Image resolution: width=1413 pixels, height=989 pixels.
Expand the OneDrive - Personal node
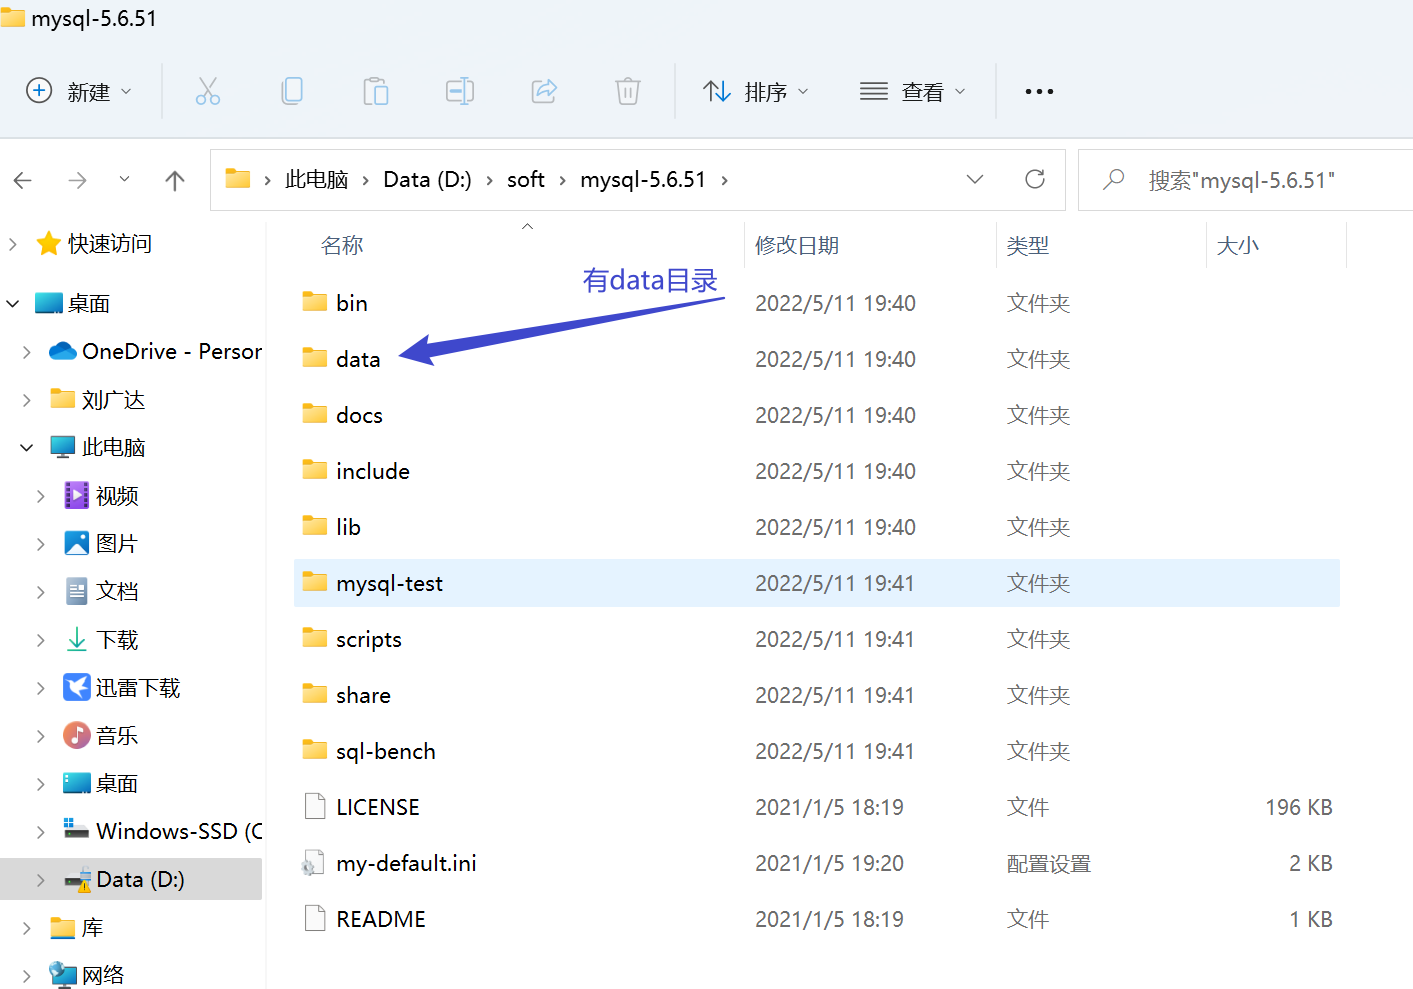pos(27,352)
